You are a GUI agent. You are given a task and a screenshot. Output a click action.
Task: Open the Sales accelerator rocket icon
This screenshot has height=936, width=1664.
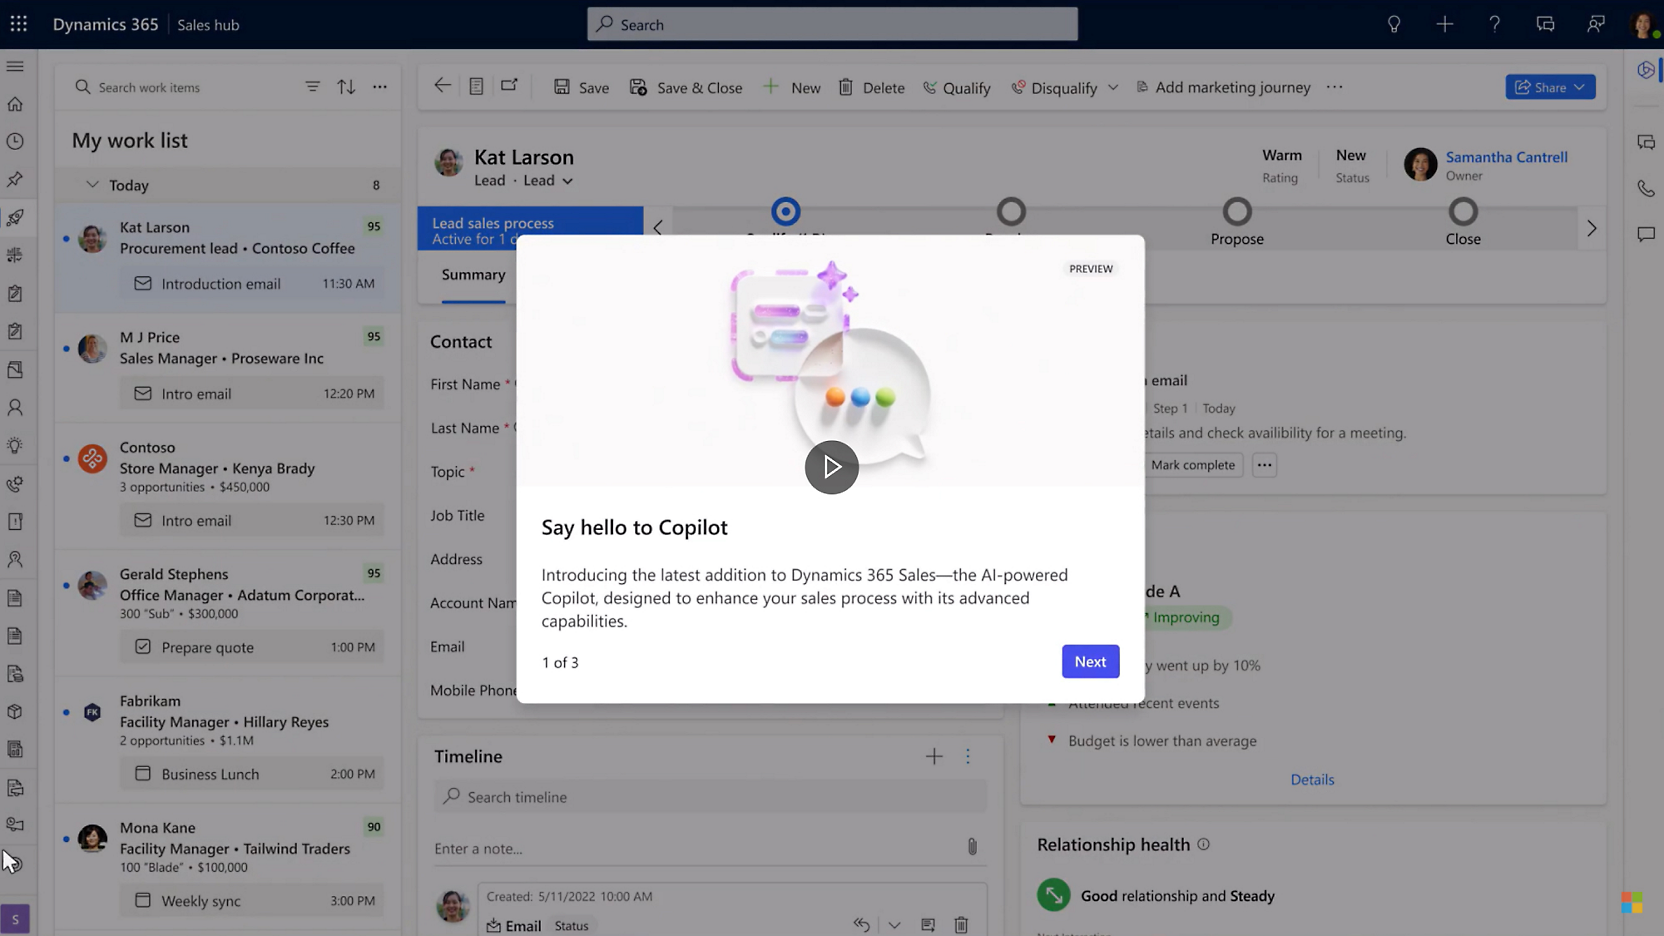pyautogui.click(x=15, y=217)
